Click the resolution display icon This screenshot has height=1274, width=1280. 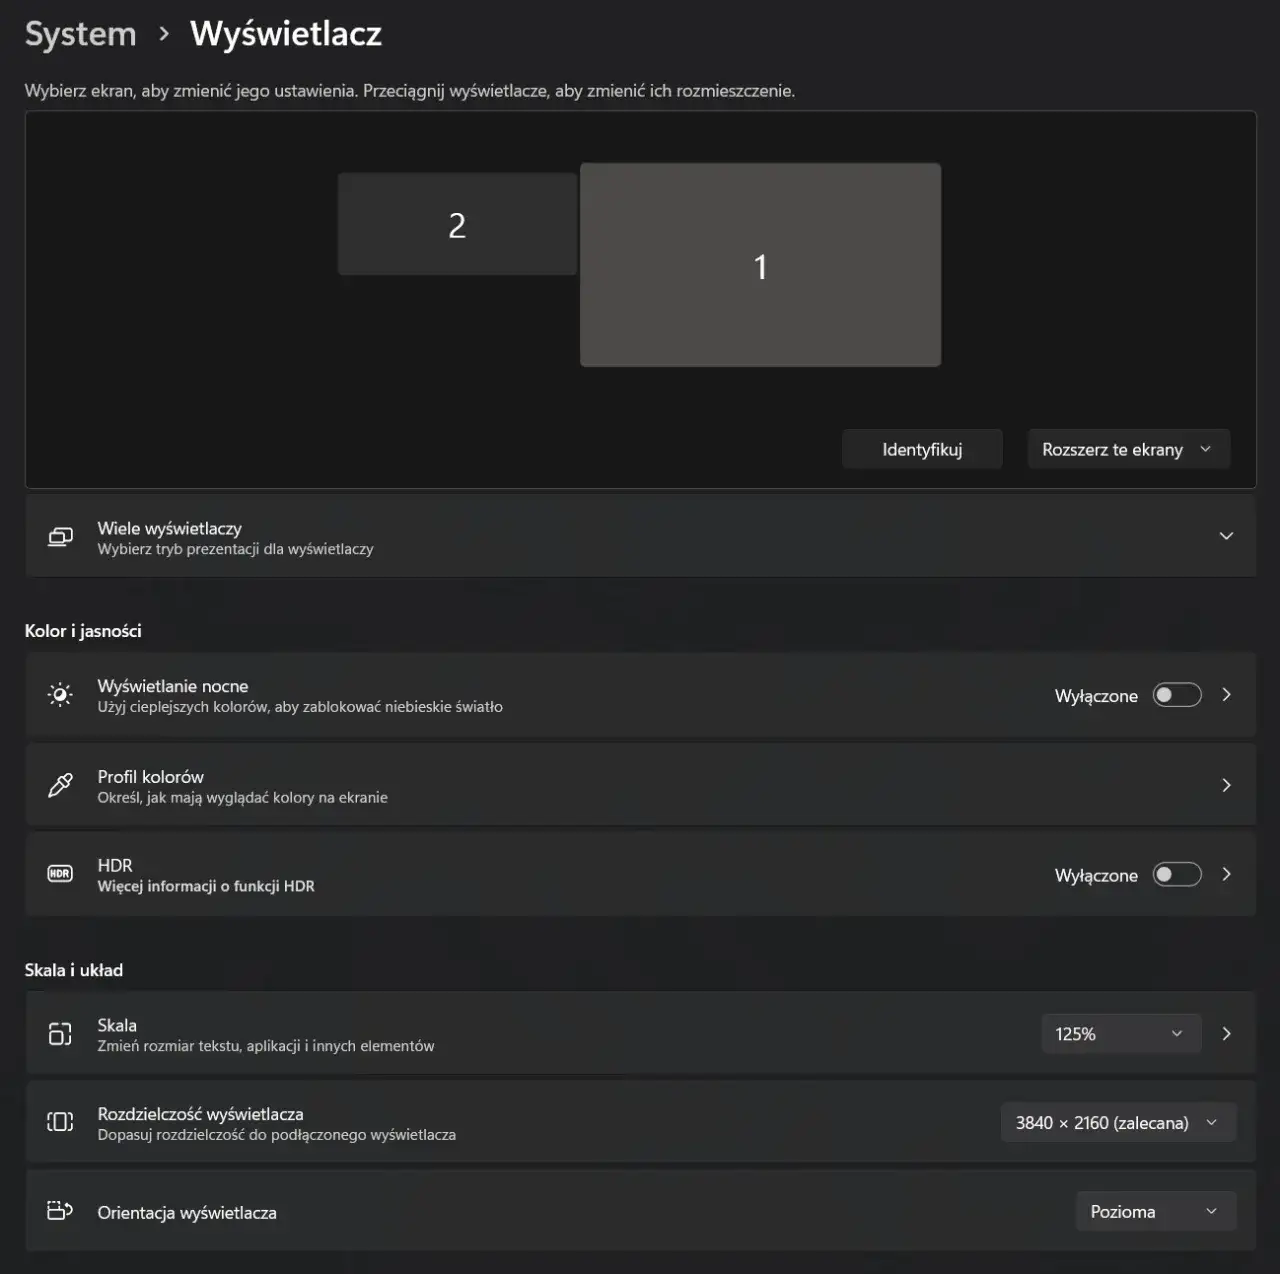click(x=60, y=1121)
